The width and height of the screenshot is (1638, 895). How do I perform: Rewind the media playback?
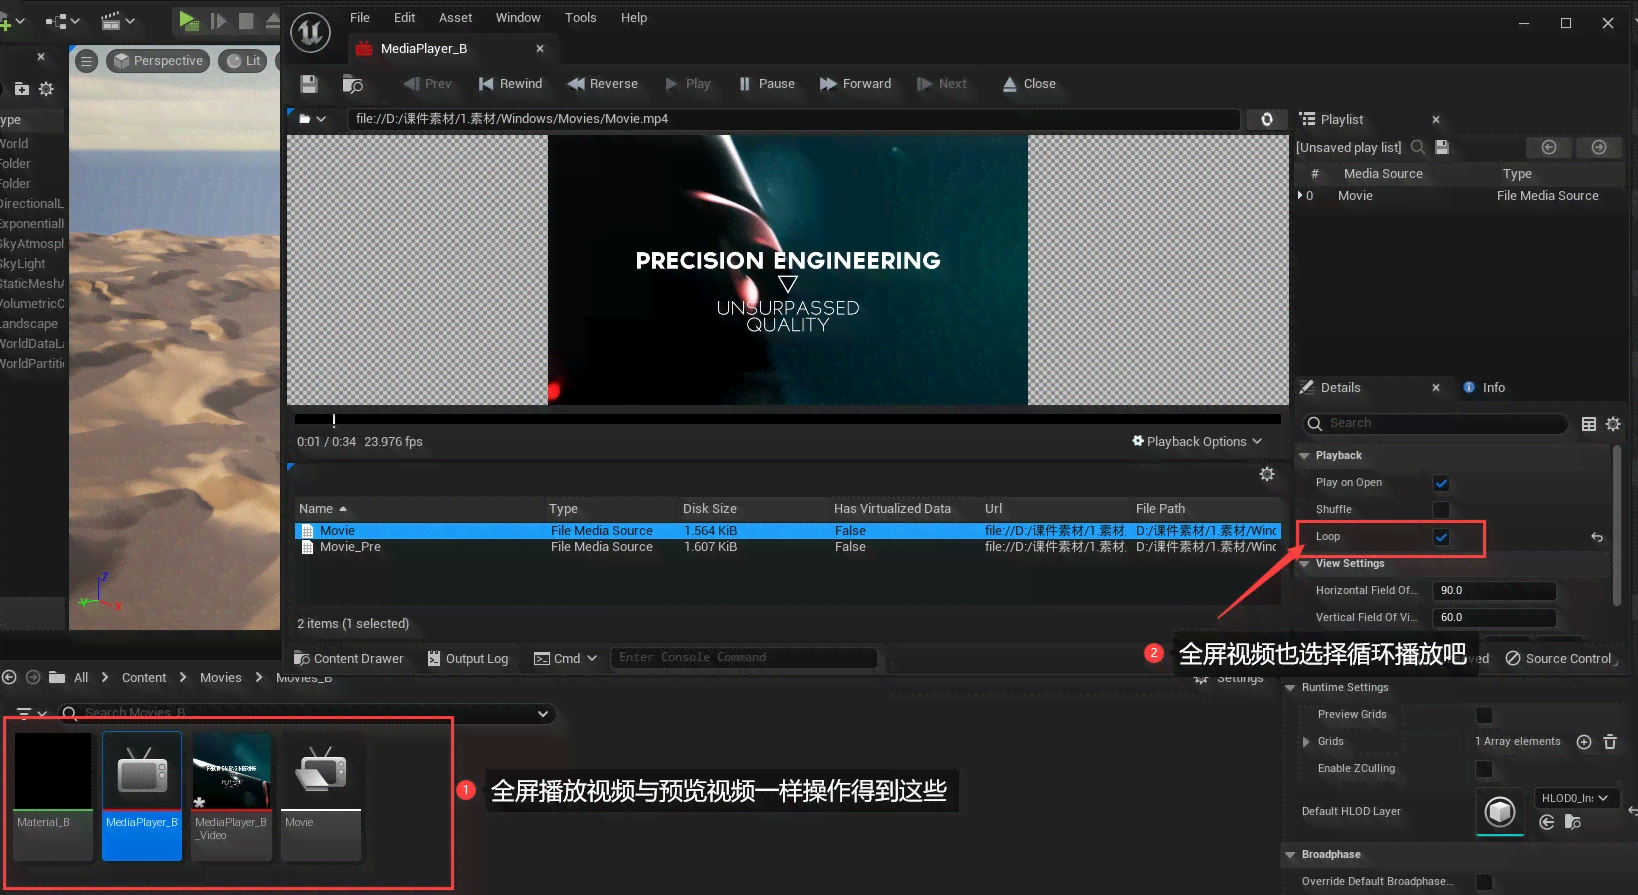[510, 84]
